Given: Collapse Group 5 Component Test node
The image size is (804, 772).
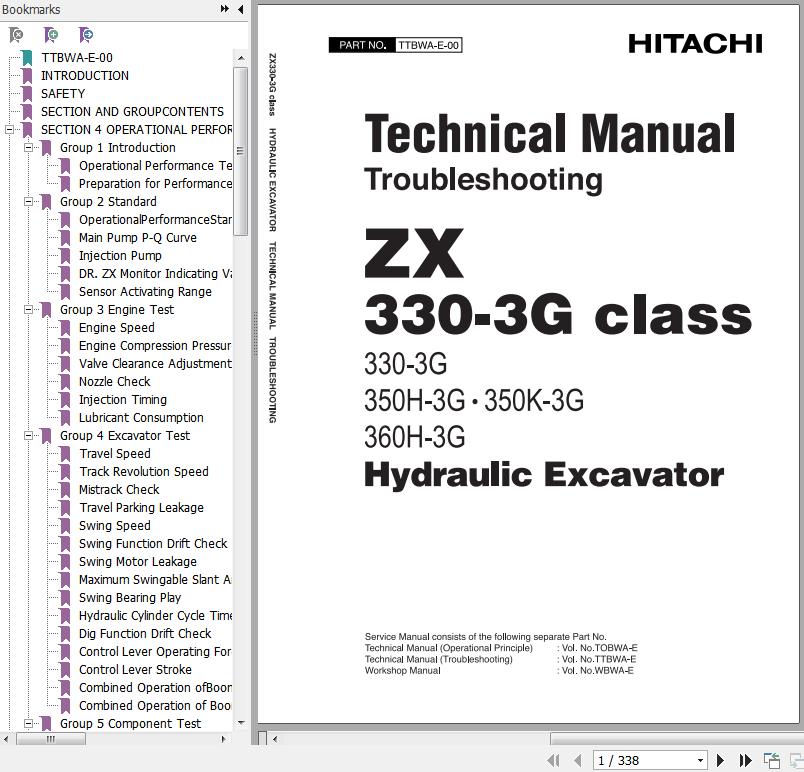Looking at the screenshot, I should [29, 724].
